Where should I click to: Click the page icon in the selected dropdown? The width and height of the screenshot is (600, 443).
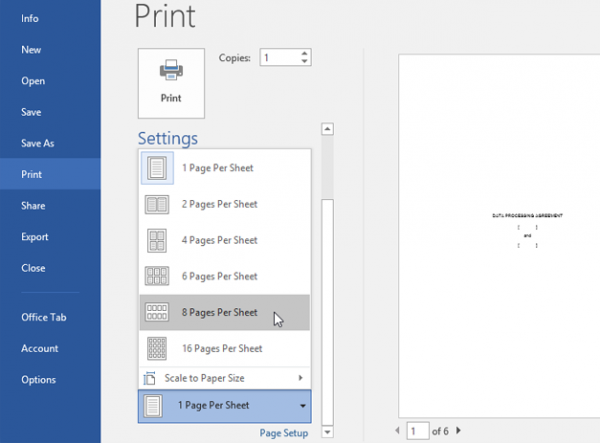153,406
